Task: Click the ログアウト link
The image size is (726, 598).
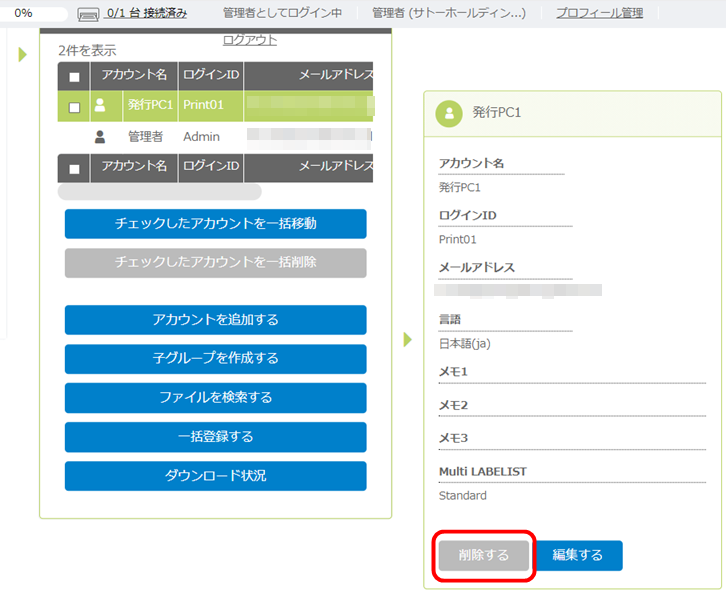Action: [250, 40]
